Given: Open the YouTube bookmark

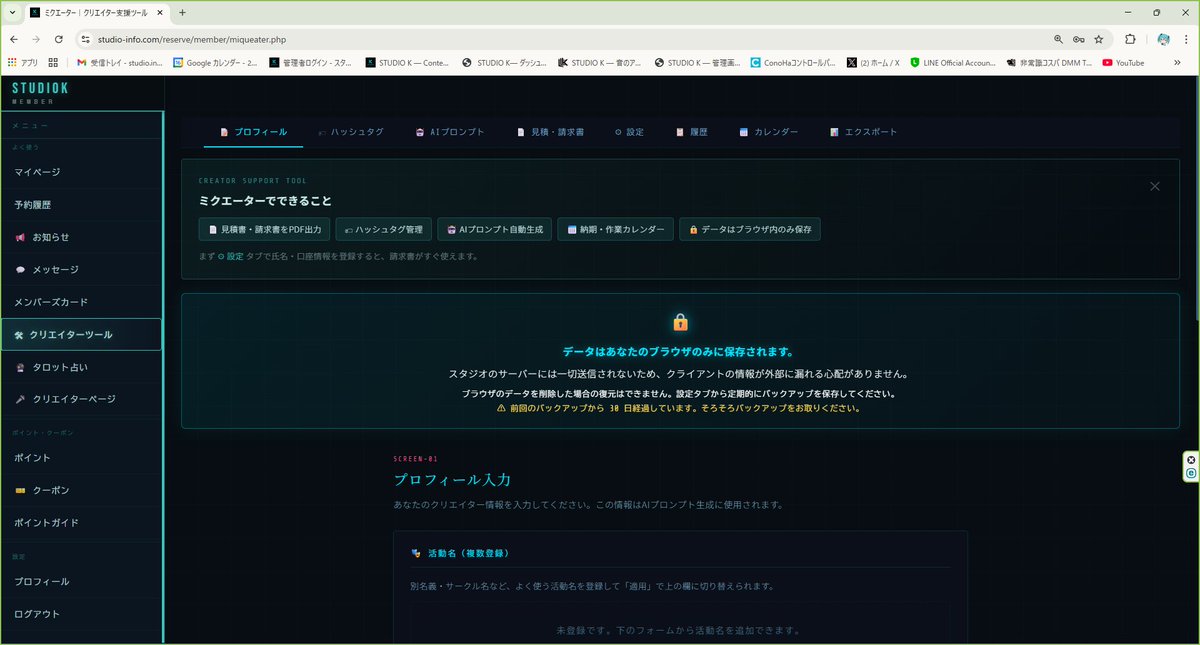Looking at the screenshot, I should 1123,62.
